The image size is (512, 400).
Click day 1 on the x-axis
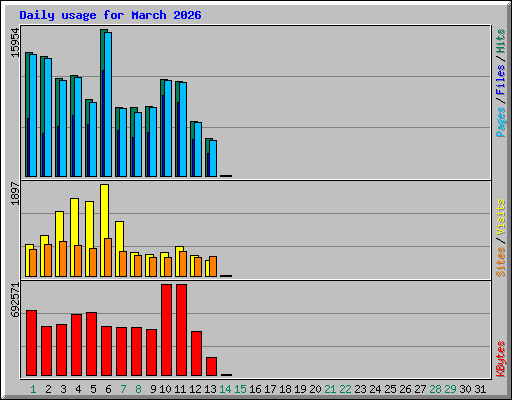tap(33, 389)
